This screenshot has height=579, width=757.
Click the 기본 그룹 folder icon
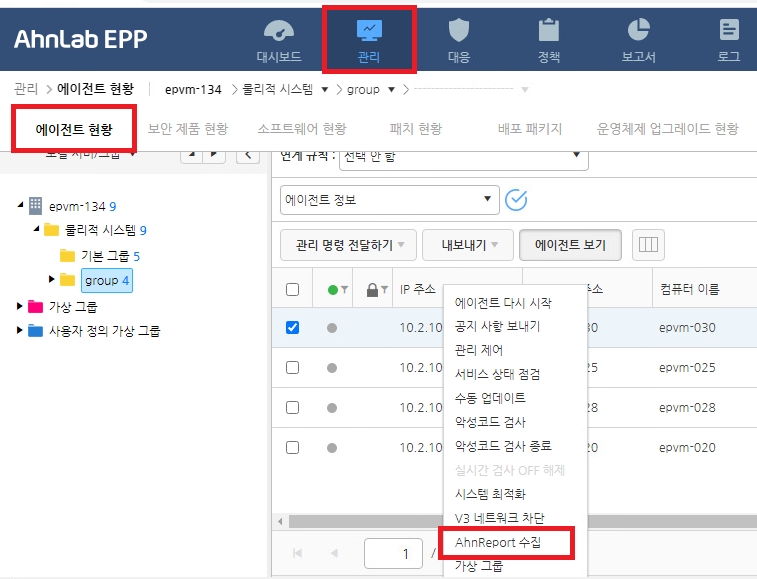pyautogui.click(x=67, y=255)
